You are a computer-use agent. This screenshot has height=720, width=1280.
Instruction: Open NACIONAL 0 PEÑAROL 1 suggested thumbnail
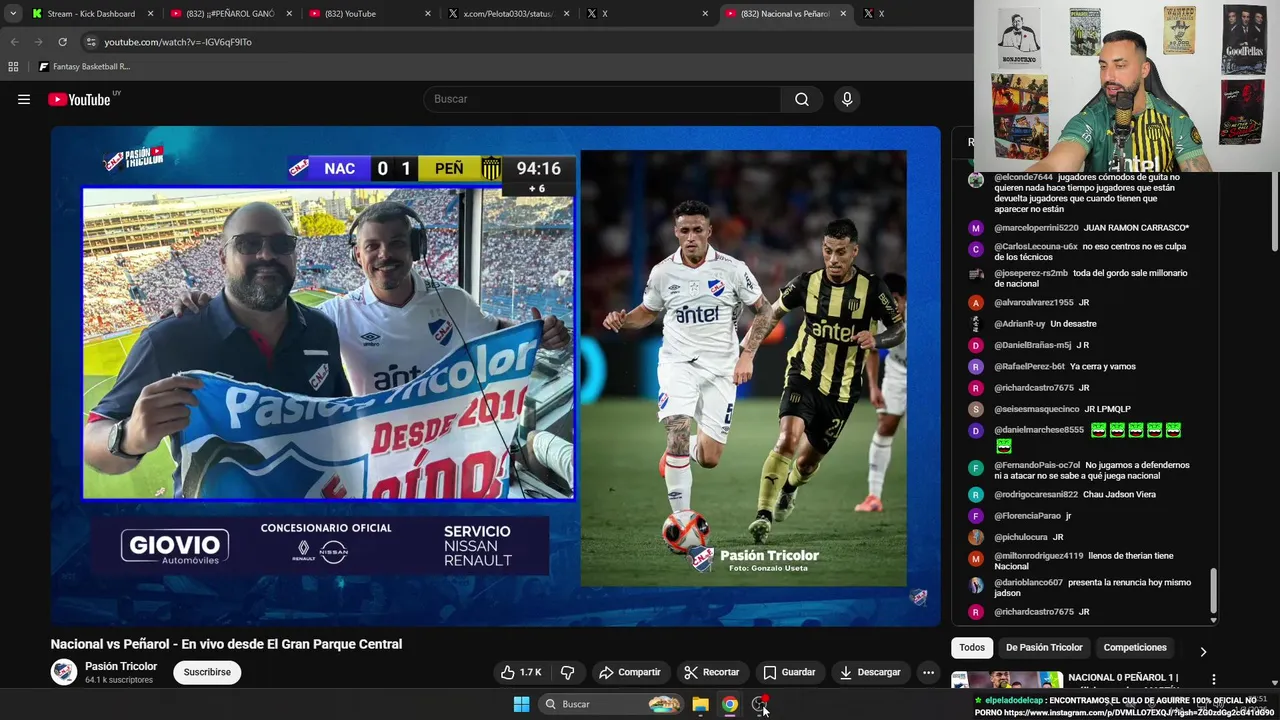click(1006, 681)
